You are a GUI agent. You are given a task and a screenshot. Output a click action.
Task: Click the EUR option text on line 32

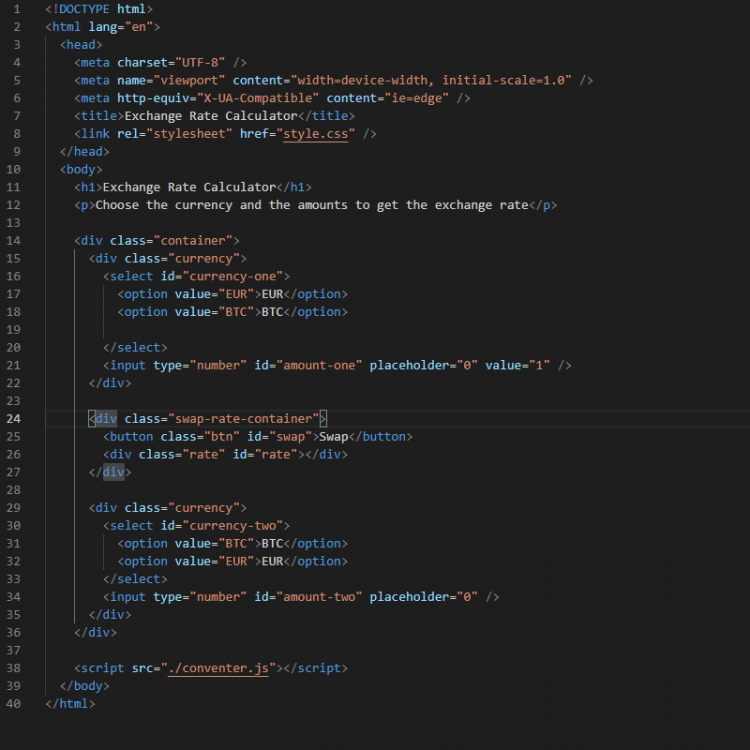[x=272, y=562]
